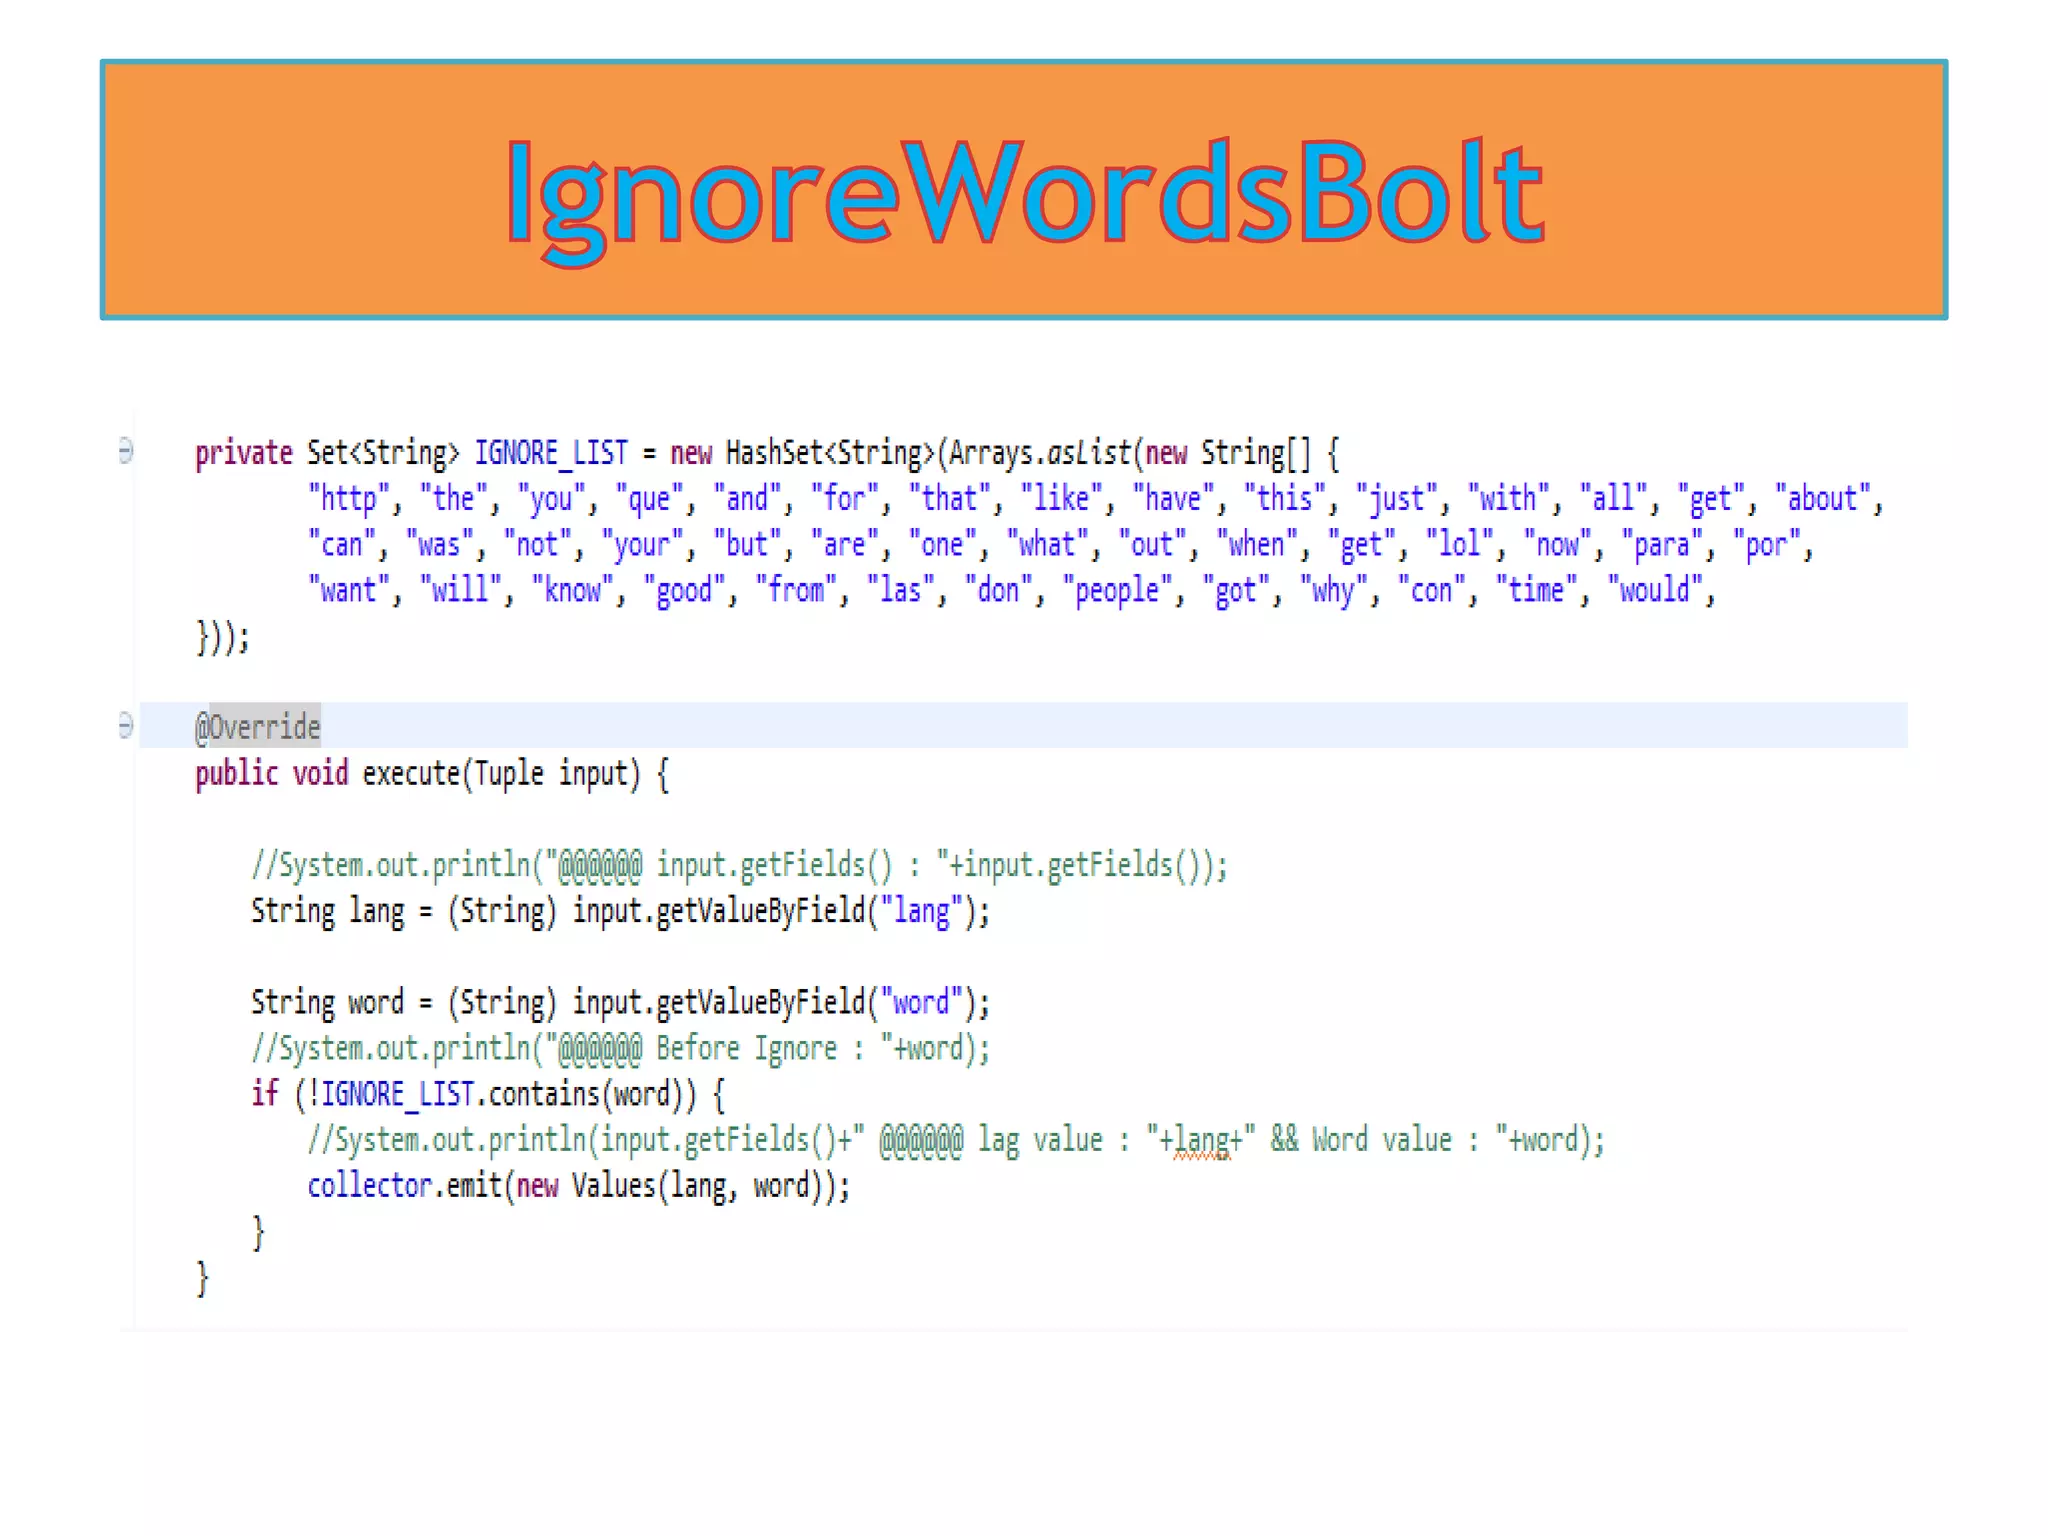The image size is (2048, 1536).
Task: Click IGNORE_LIST.contains in the if condition
Action: click(x=460, y=1095)
